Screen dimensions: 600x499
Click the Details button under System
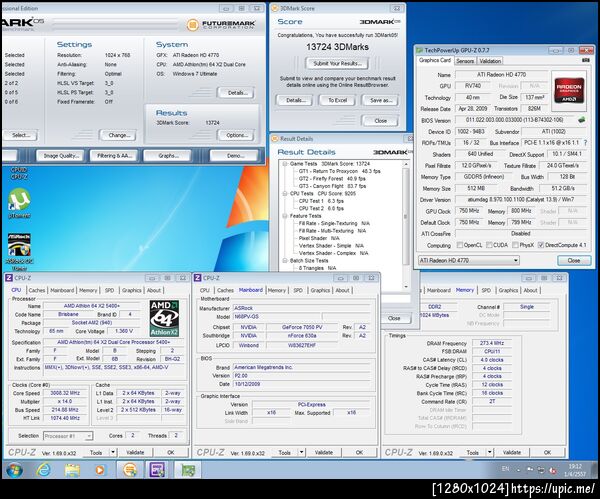[x=237, y=93]
